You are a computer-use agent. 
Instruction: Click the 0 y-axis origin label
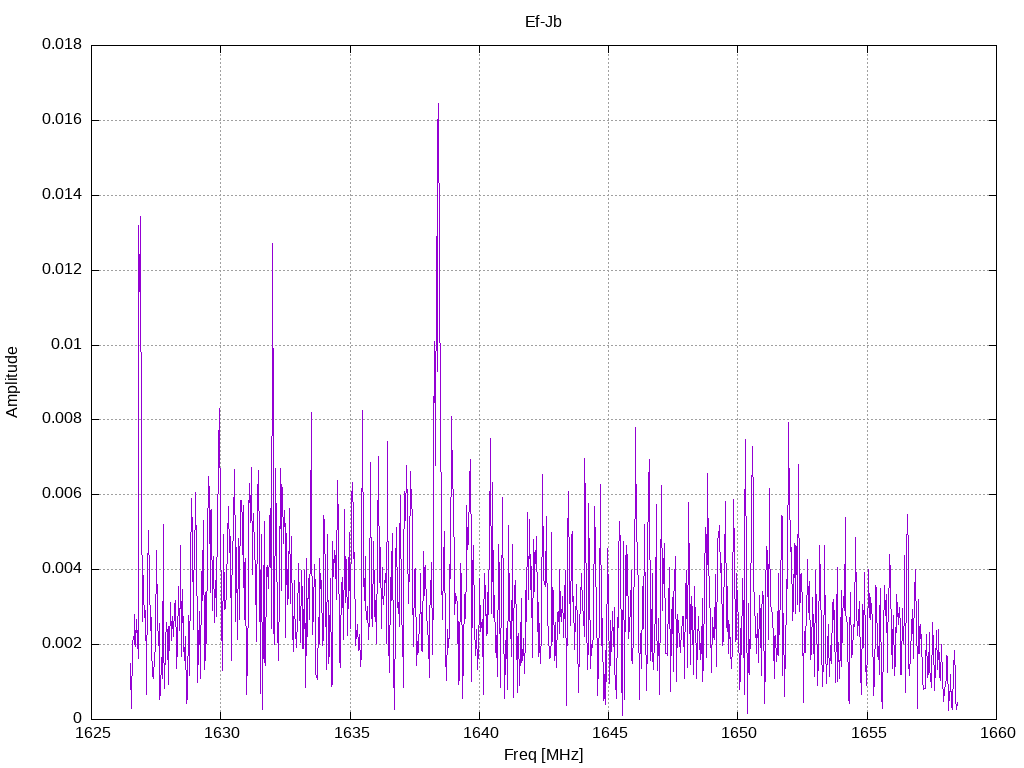(x=77, y=718)
